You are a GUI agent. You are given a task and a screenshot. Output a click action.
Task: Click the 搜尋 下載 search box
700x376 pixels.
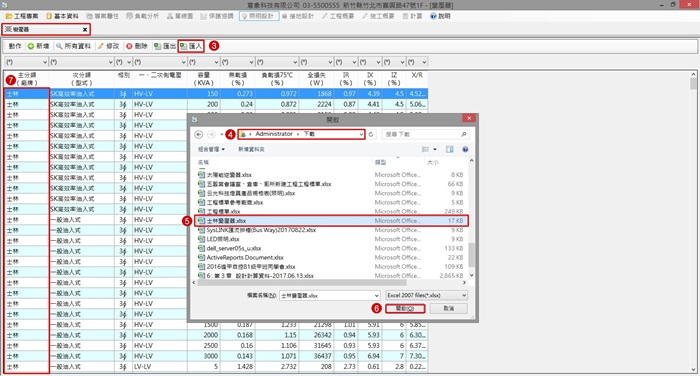(x=425, y=134)
